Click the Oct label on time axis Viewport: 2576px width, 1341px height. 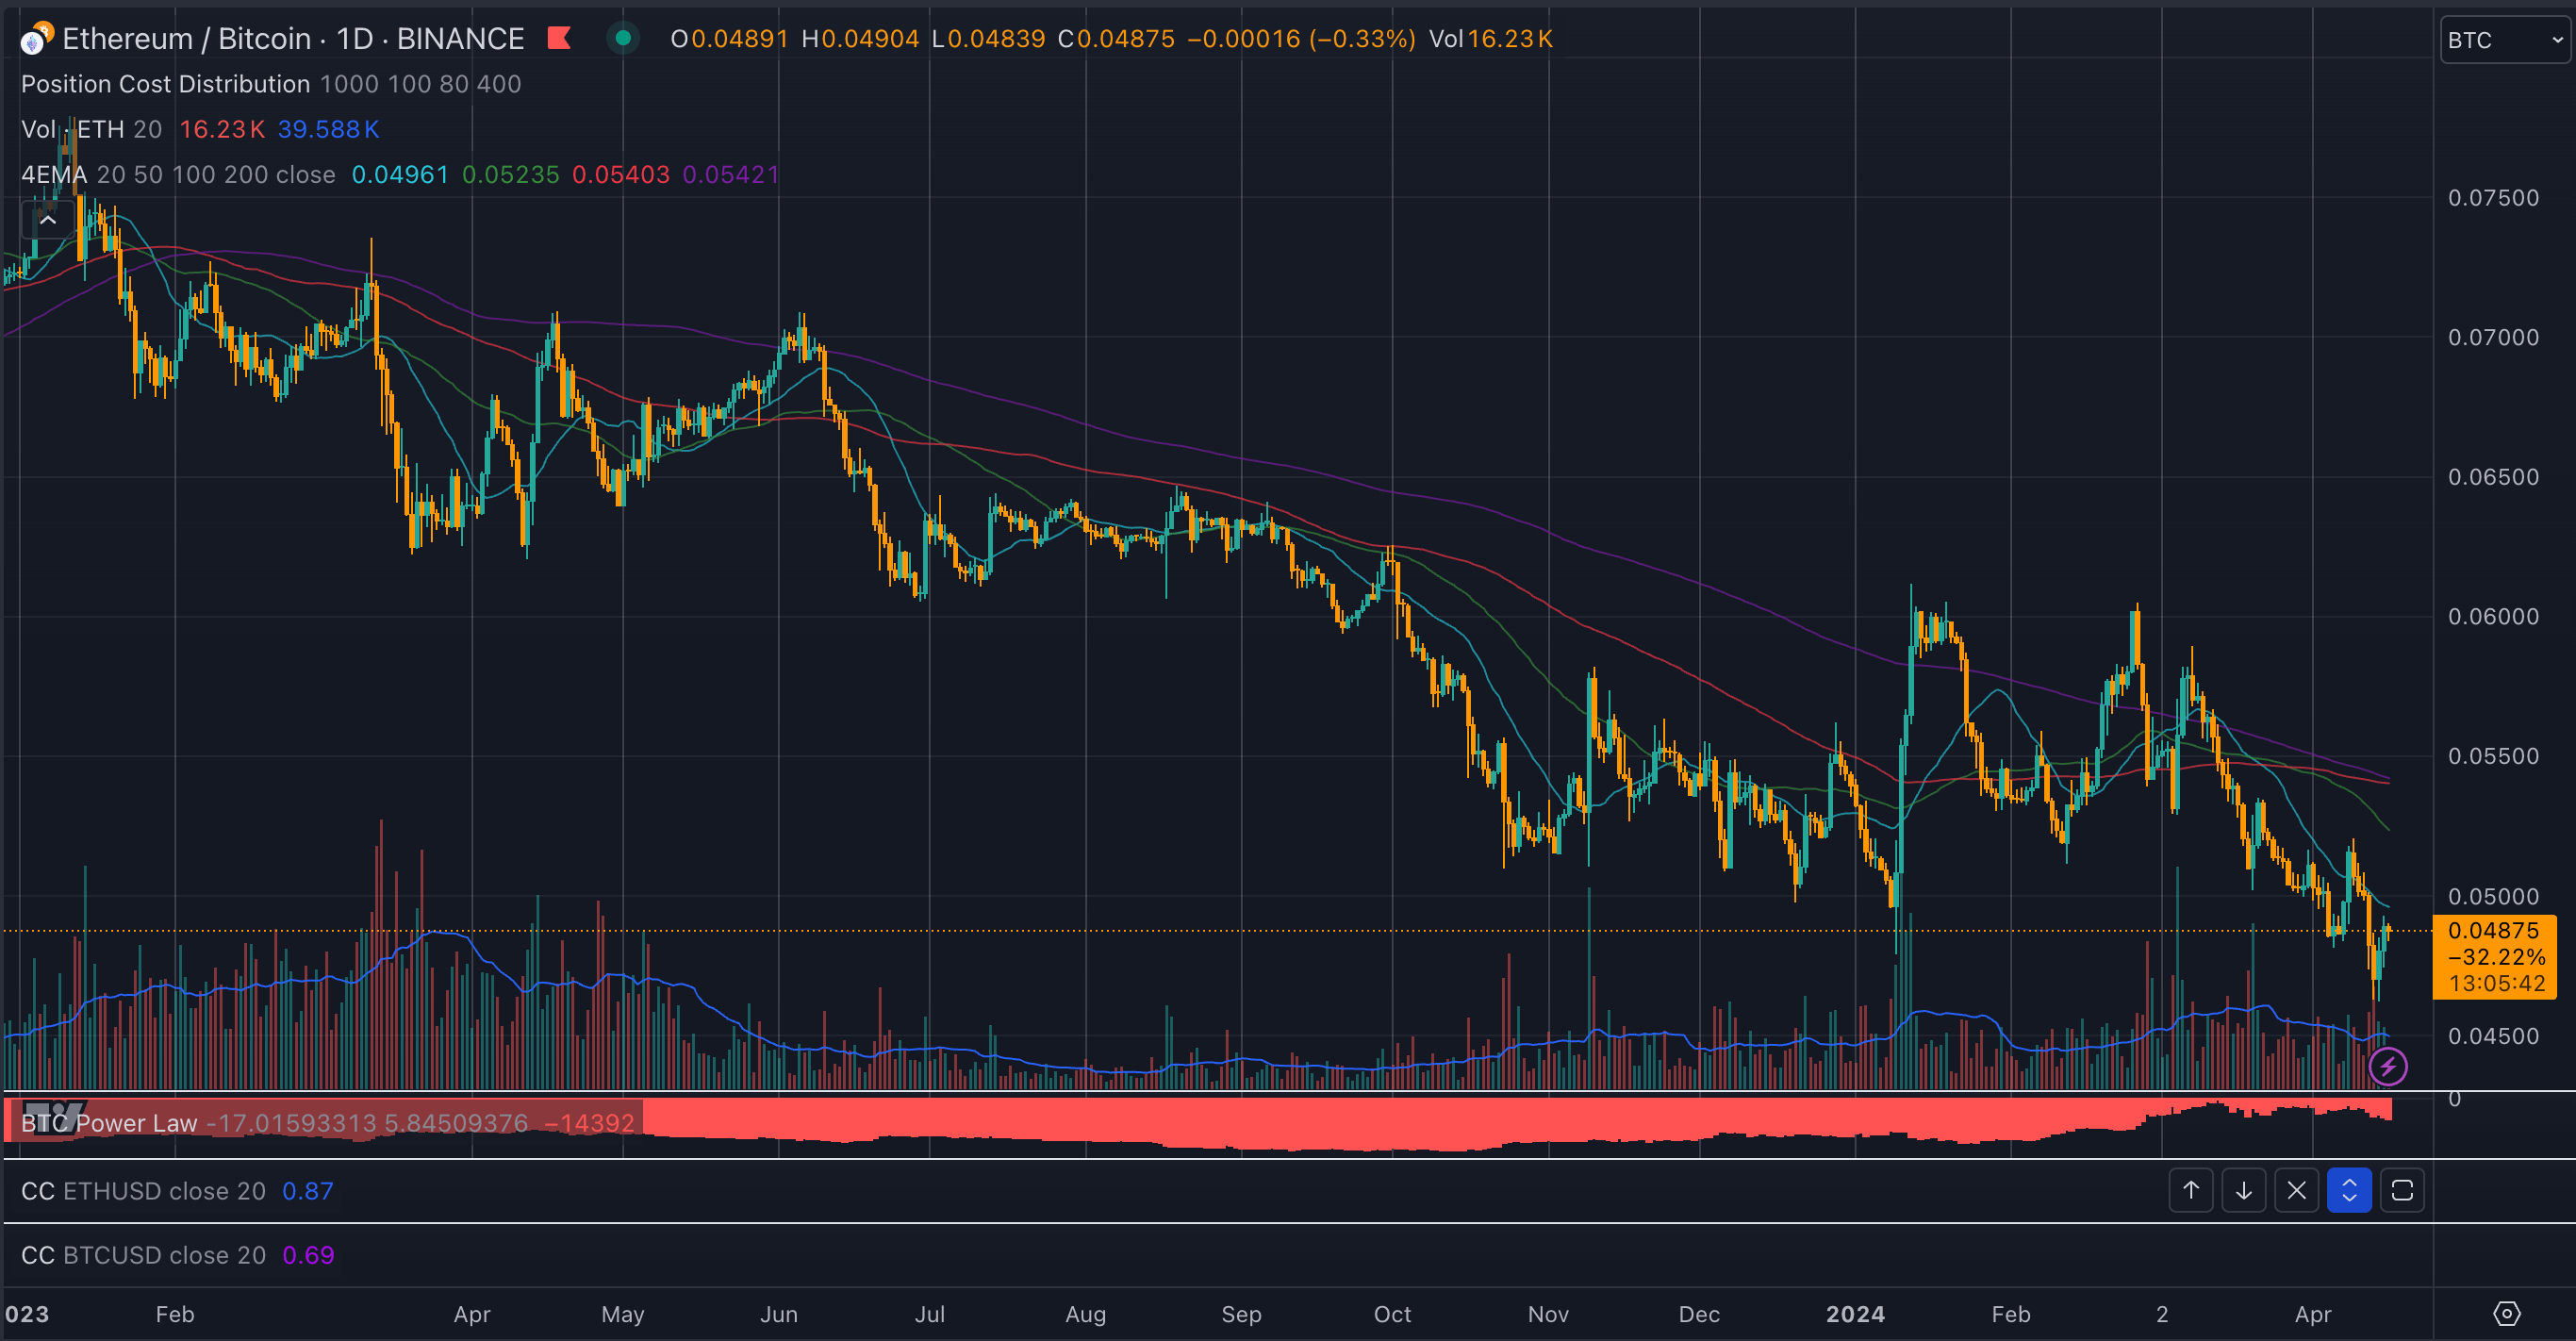1392,1314
